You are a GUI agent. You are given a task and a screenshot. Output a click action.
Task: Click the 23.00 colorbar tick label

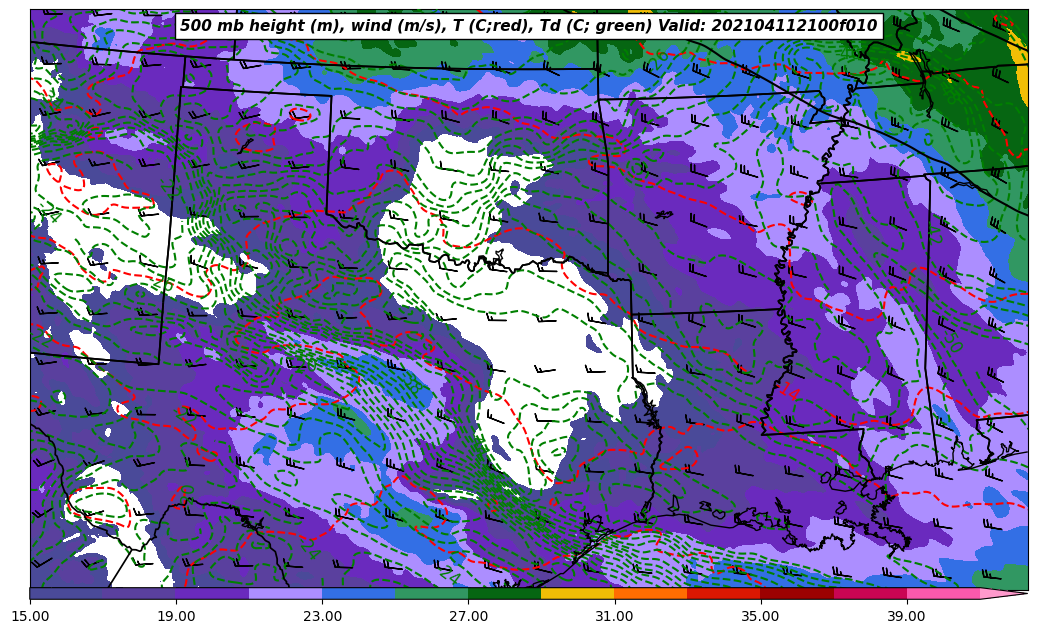pyautogui.click(x=322, y=617)
